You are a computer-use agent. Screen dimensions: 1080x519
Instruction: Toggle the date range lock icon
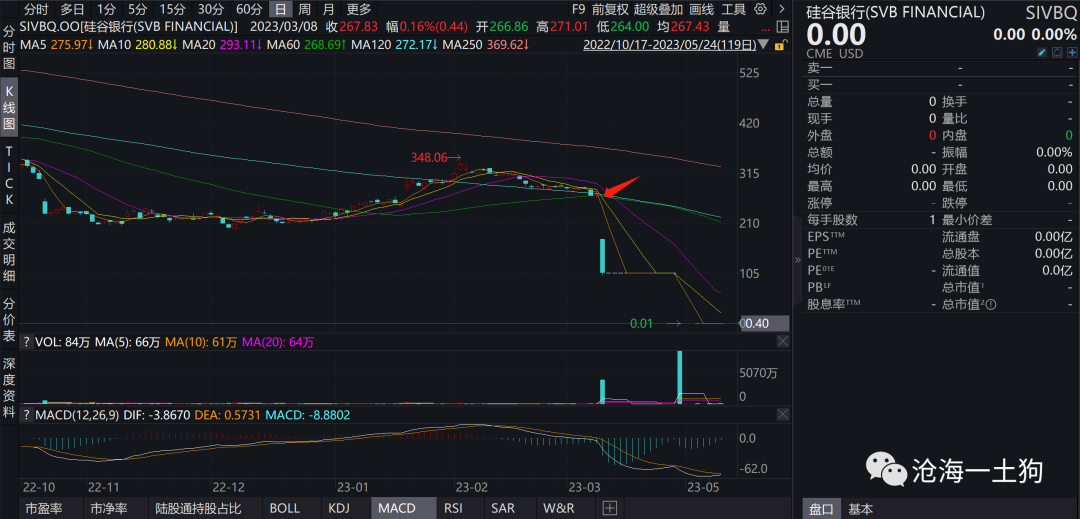(780, 45)
